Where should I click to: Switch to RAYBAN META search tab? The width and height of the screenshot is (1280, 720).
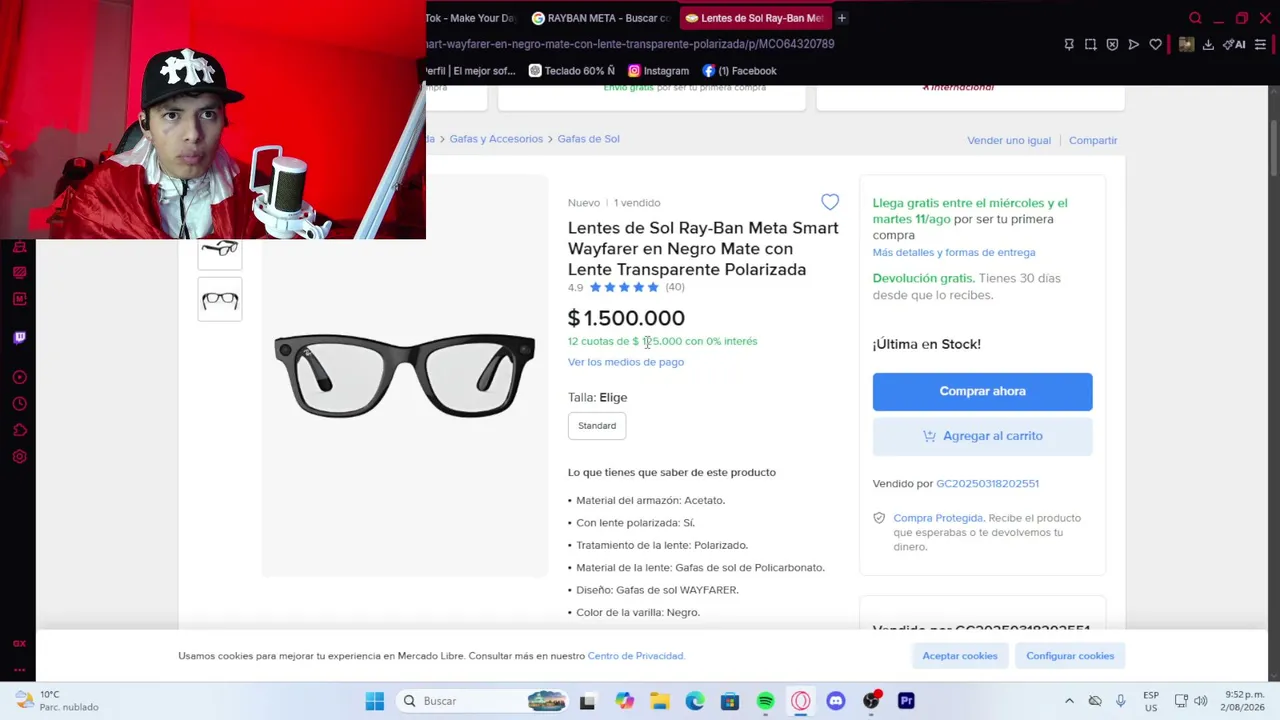[x=600, y=18]
